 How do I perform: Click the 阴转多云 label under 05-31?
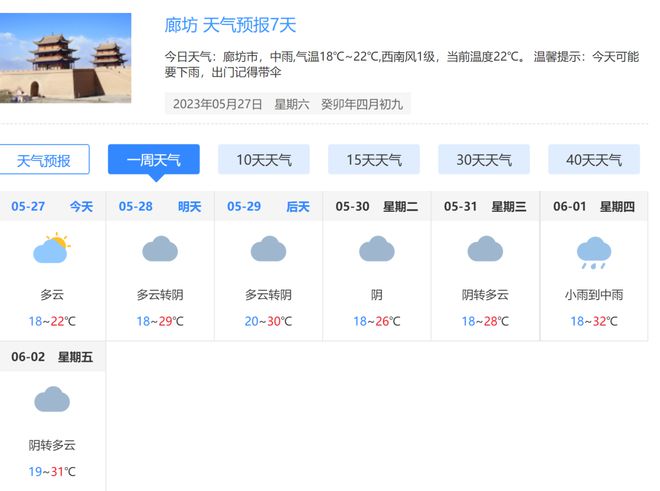(485, 295)
